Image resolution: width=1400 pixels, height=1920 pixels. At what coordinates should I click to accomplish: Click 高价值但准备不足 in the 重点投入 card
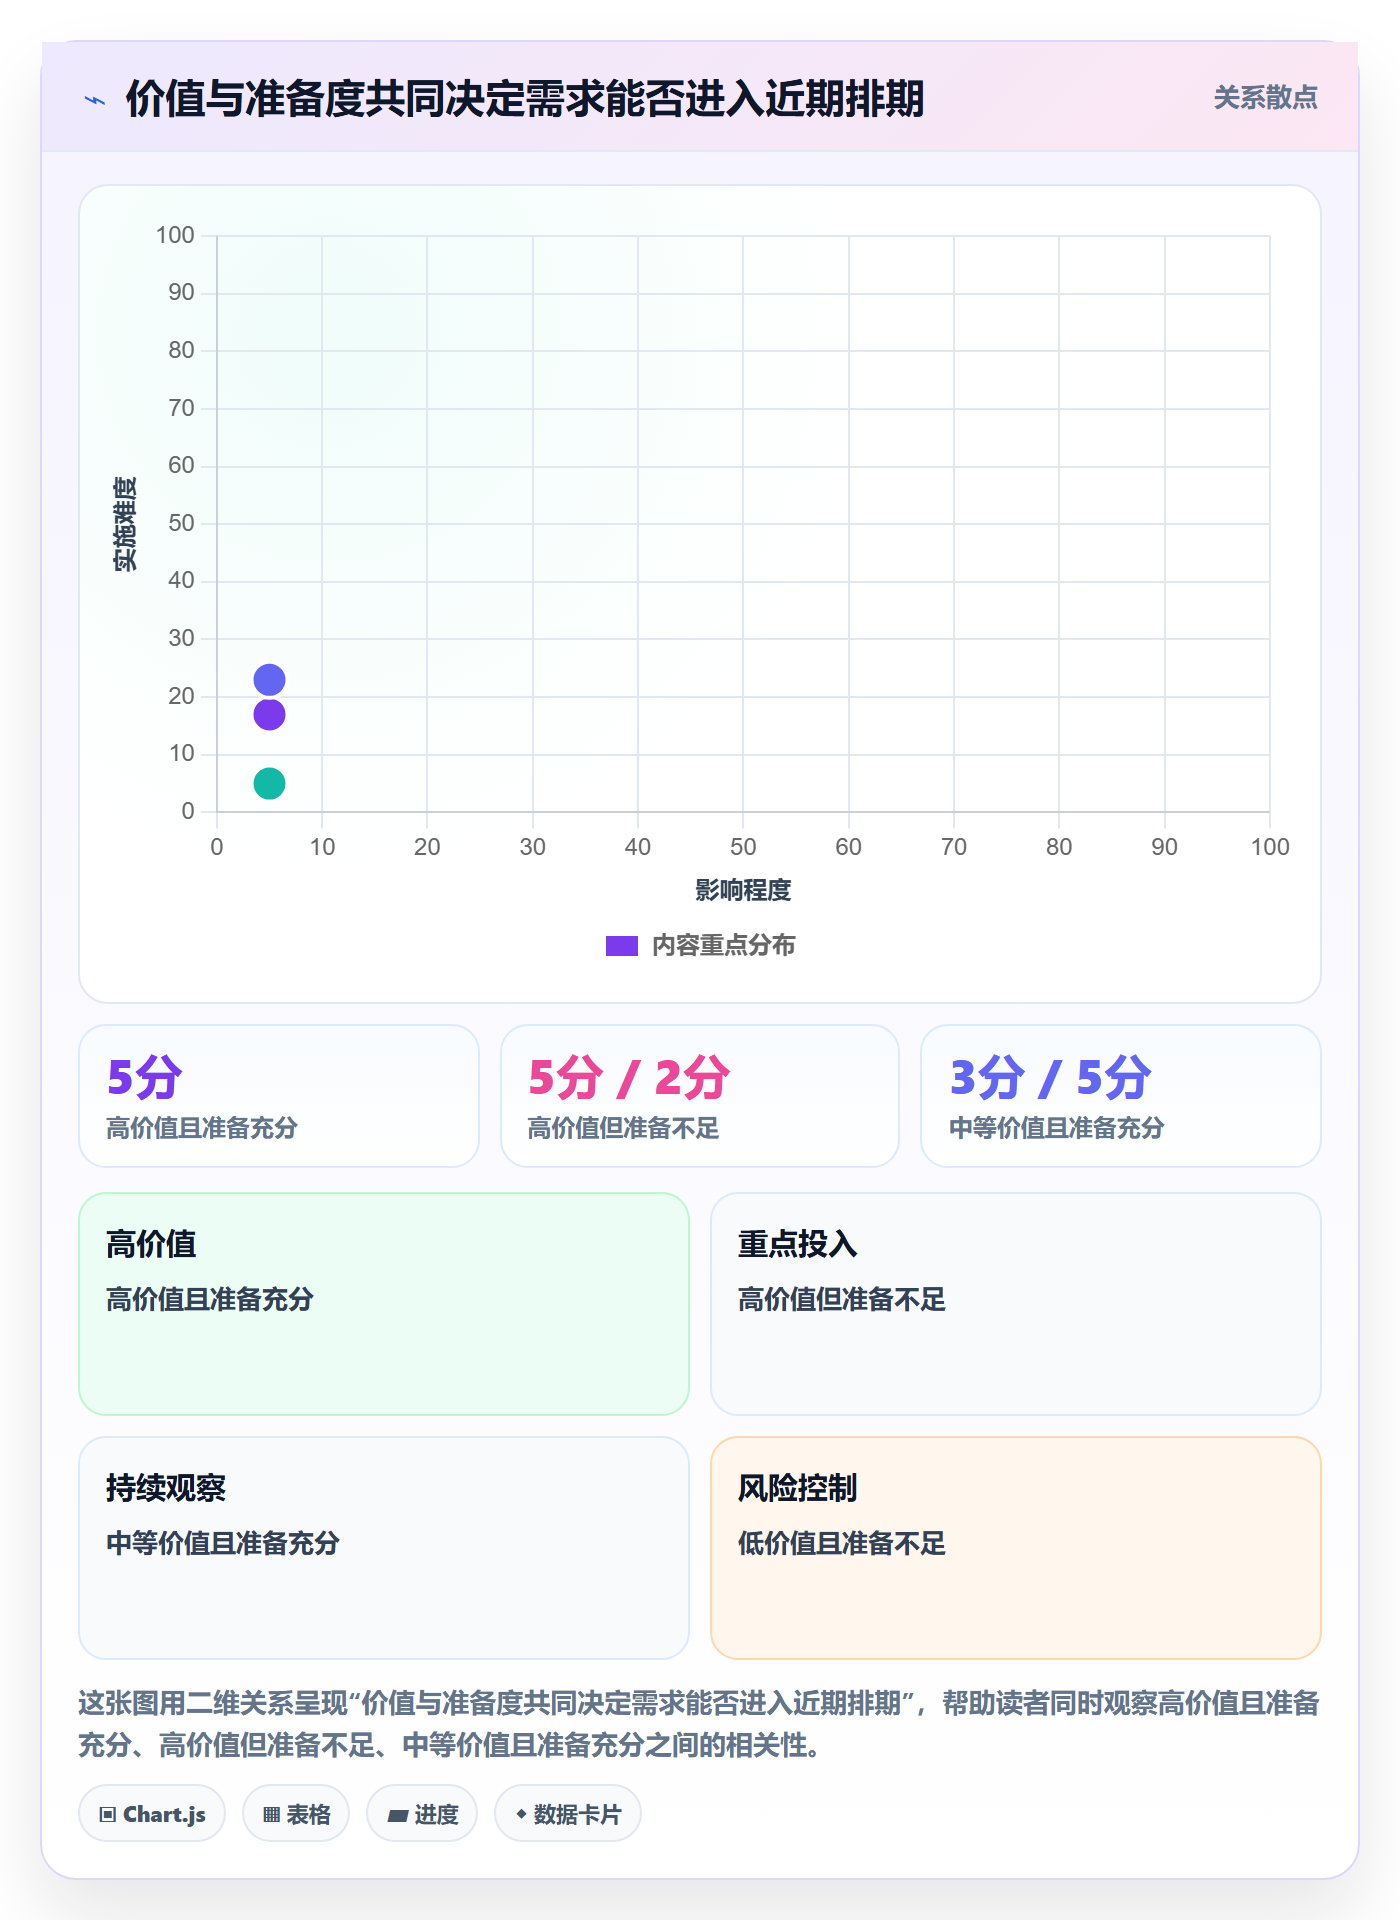[842, 1300]
